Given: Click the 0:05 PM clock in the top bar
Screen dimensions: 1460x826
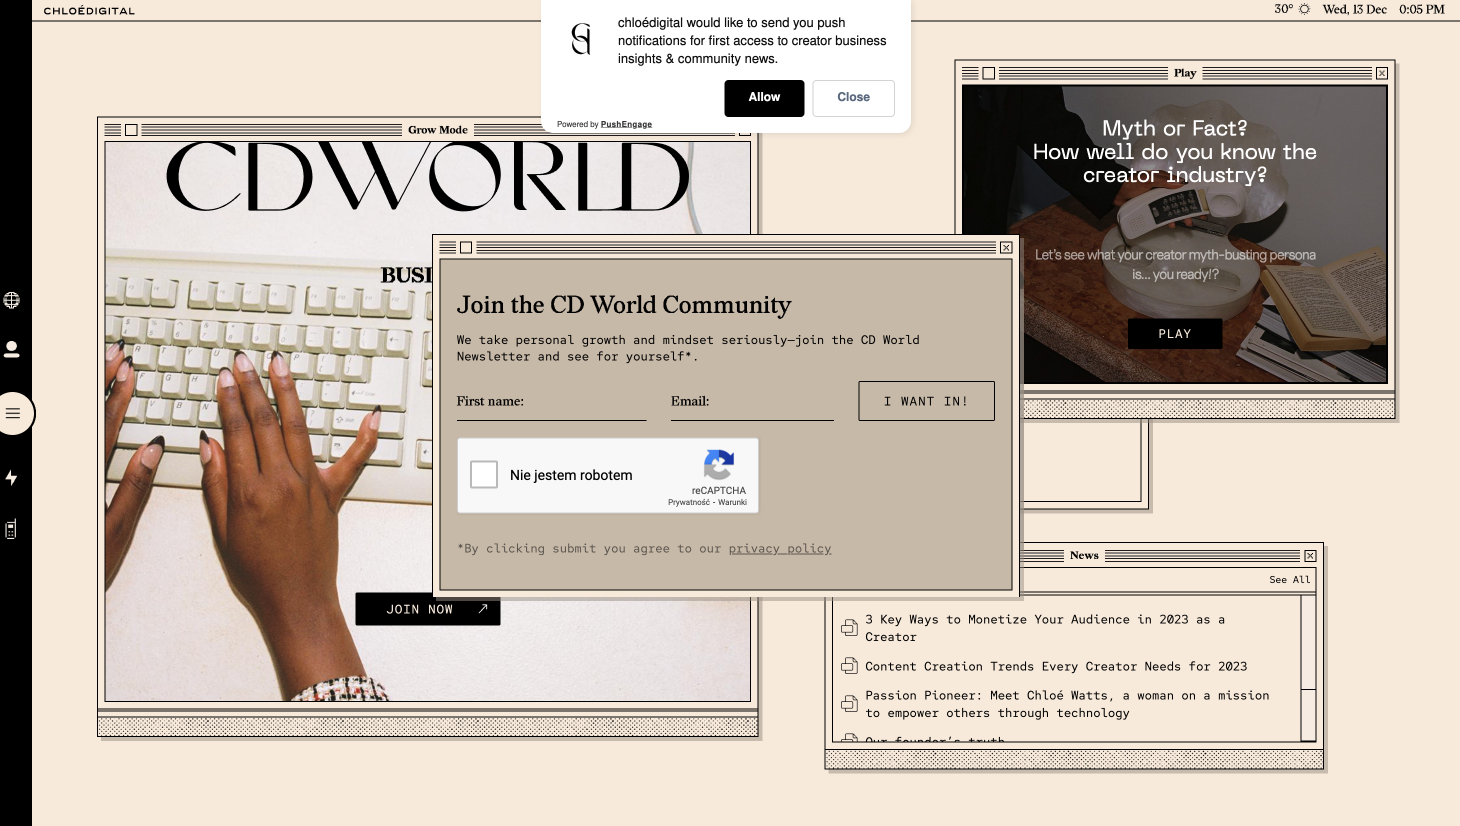Looking at the screenshot, I should pyautogui.click(x=1422, y=9).
